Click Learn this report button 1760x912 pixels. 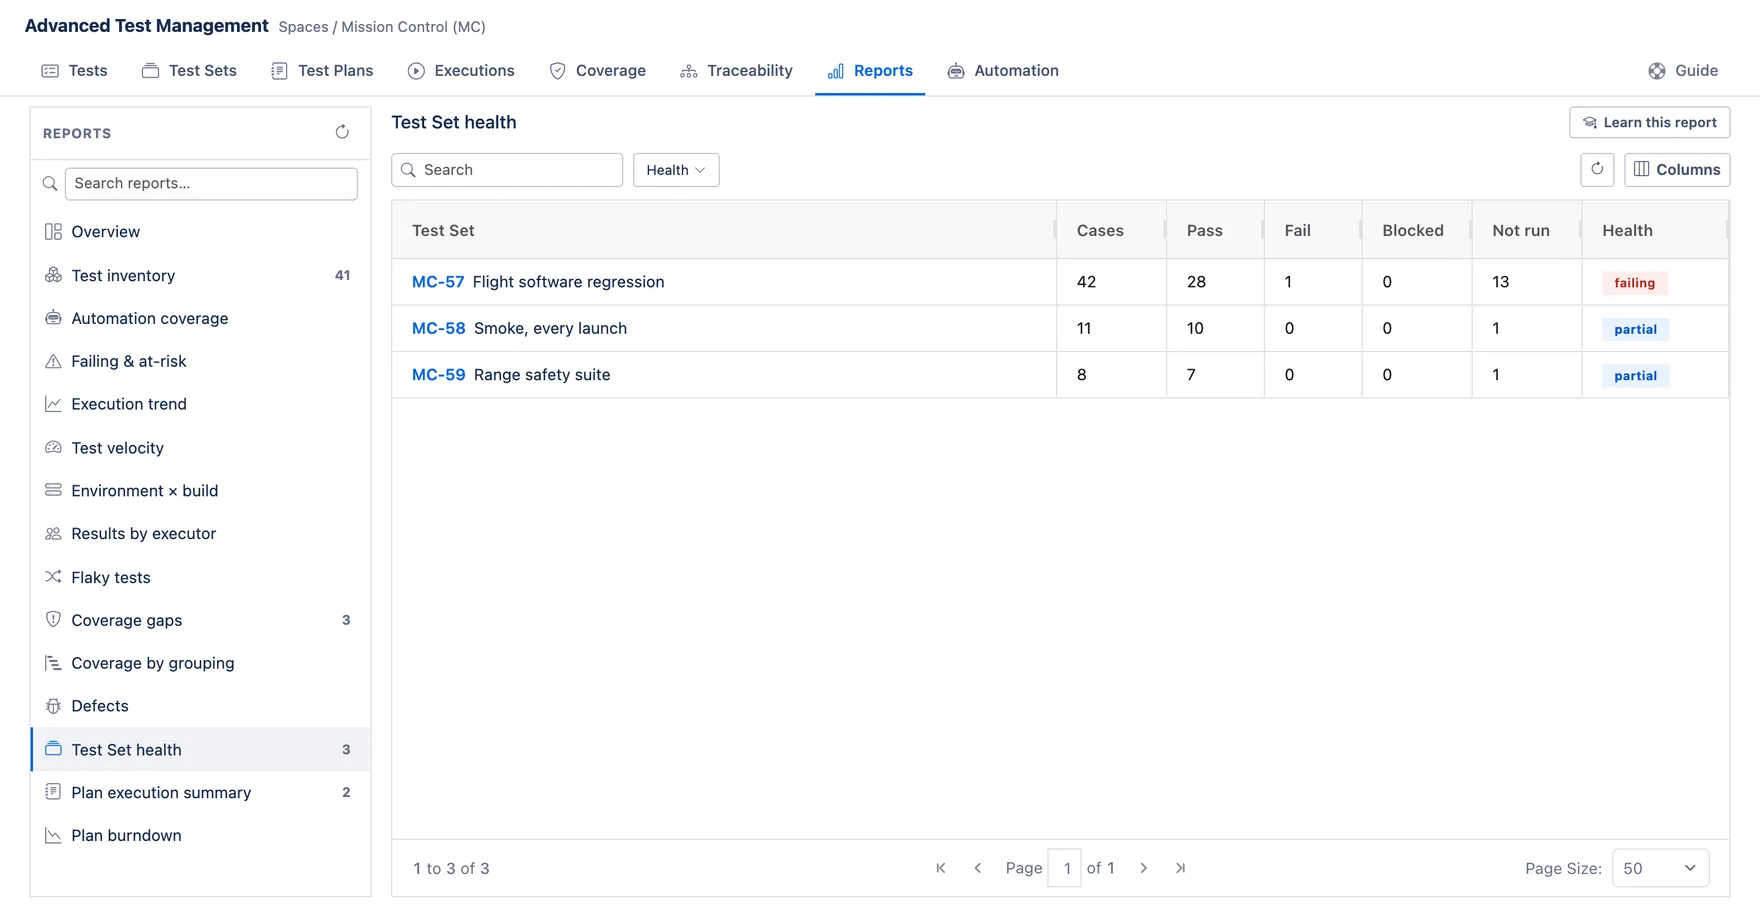coord(1650,122)
